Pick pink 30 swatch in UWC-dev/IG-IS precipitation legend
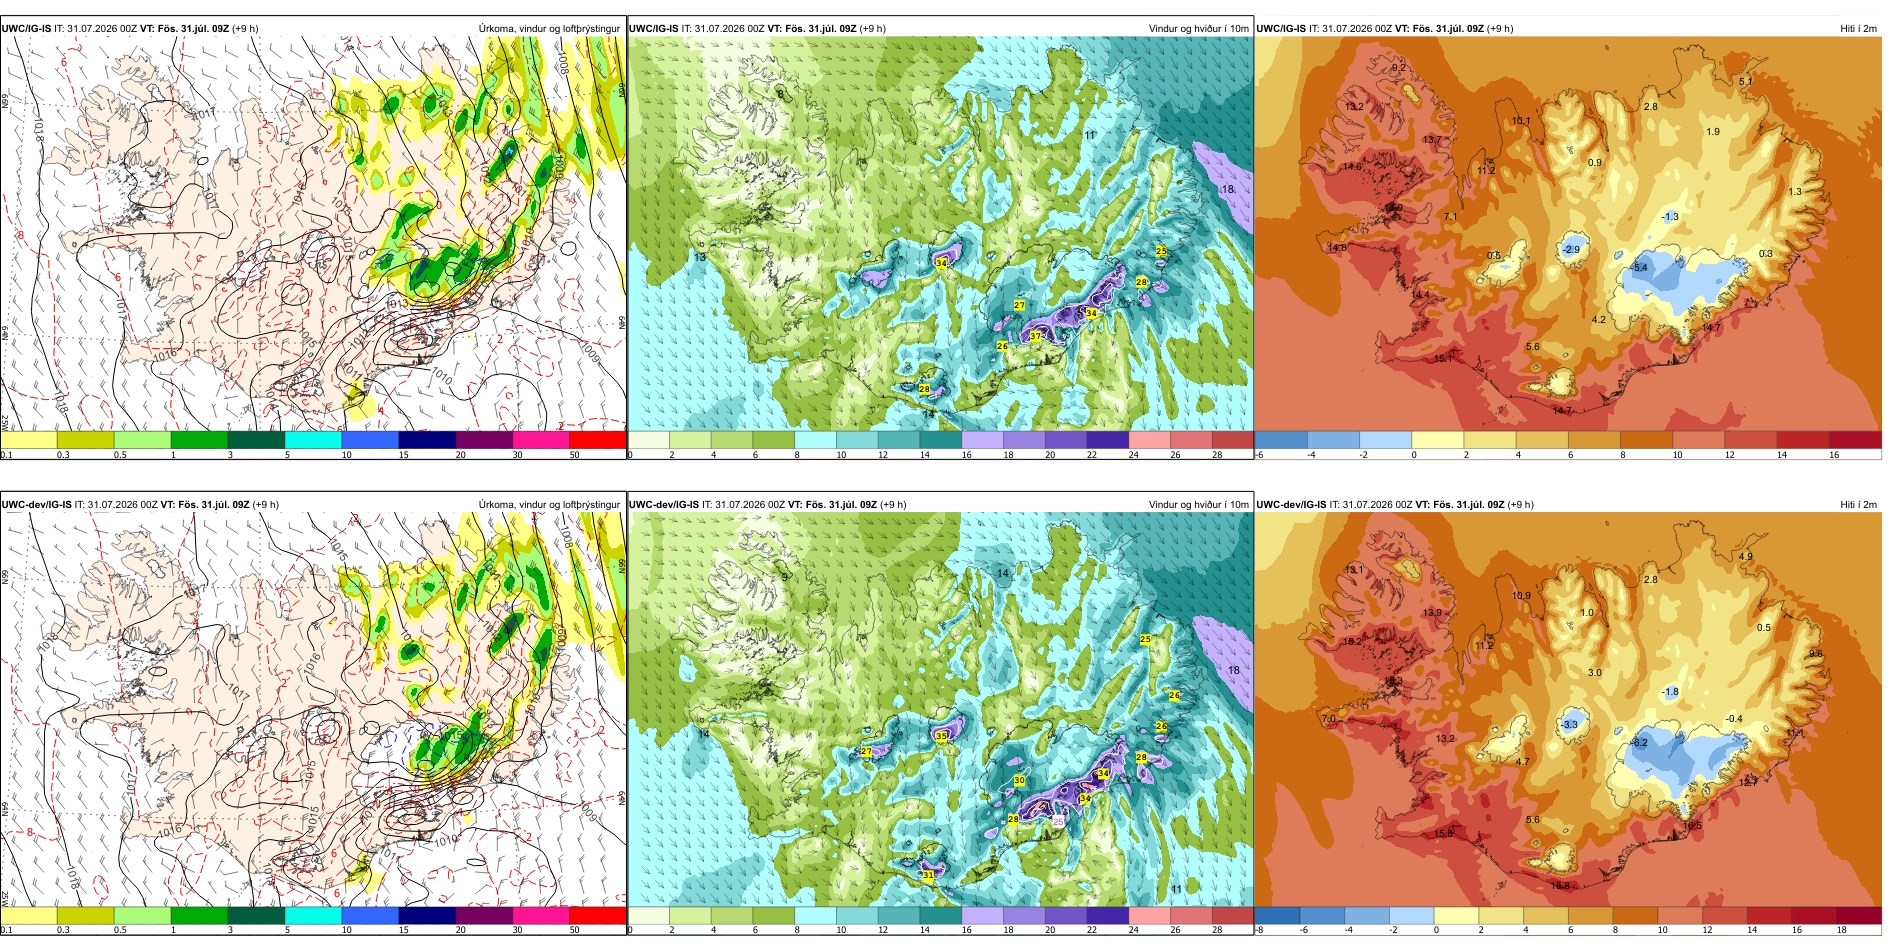1900x950 pixels. pyautogui.click(x=541, y=915)
